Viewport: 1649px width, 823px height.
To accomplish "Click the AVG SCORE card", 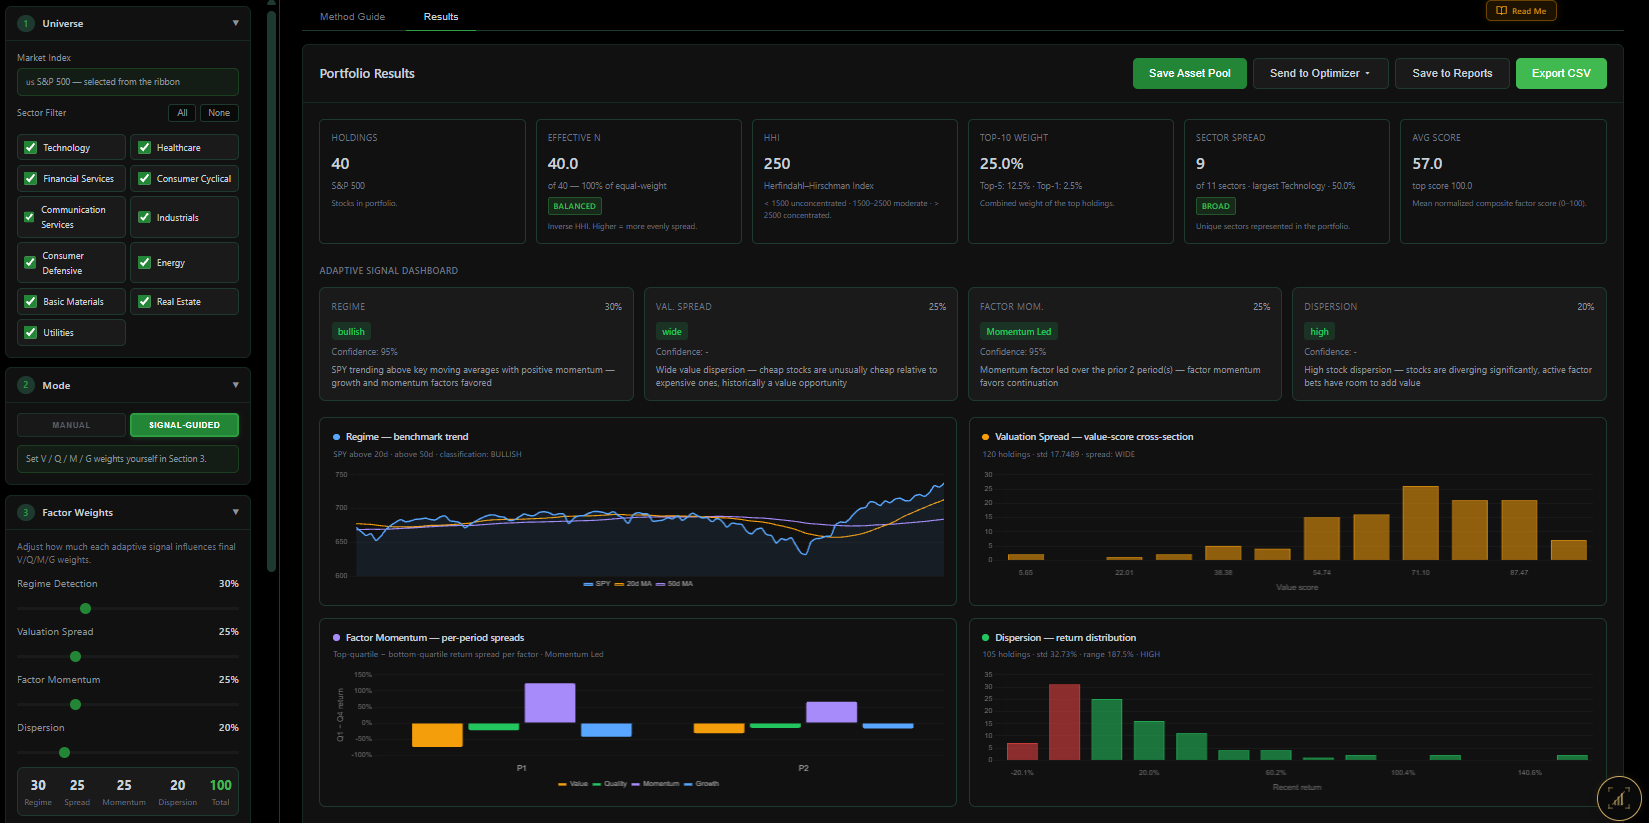I will (1503, 181).
